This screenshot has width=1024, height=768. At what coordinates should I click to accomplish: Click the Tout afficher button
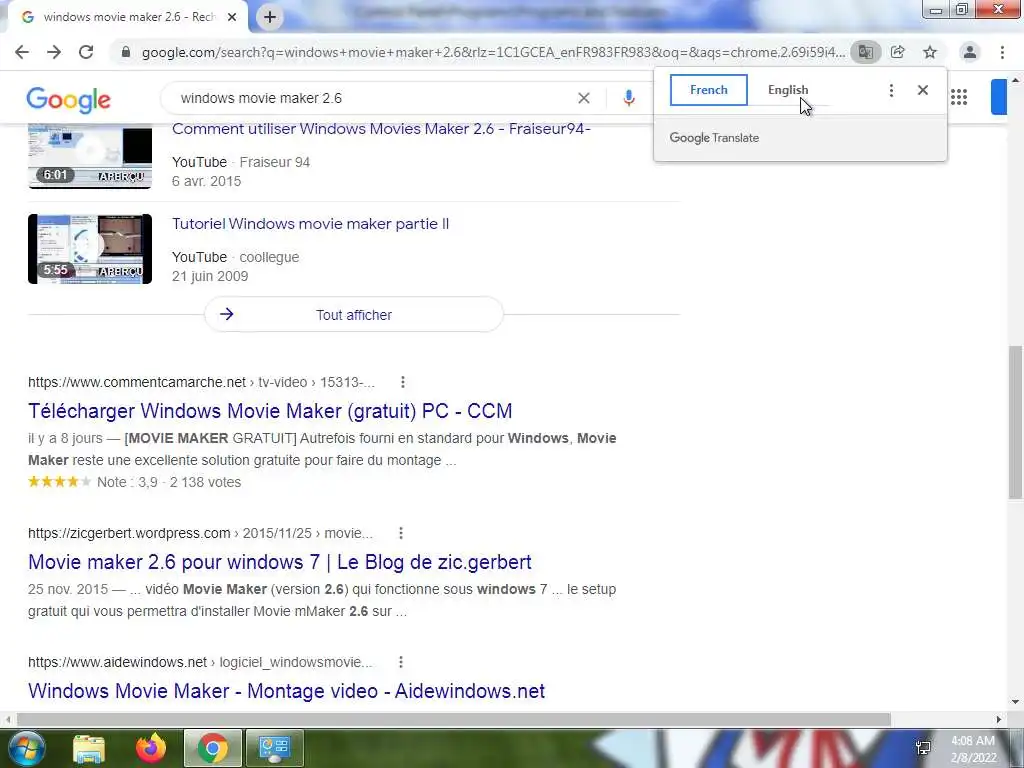354,315
